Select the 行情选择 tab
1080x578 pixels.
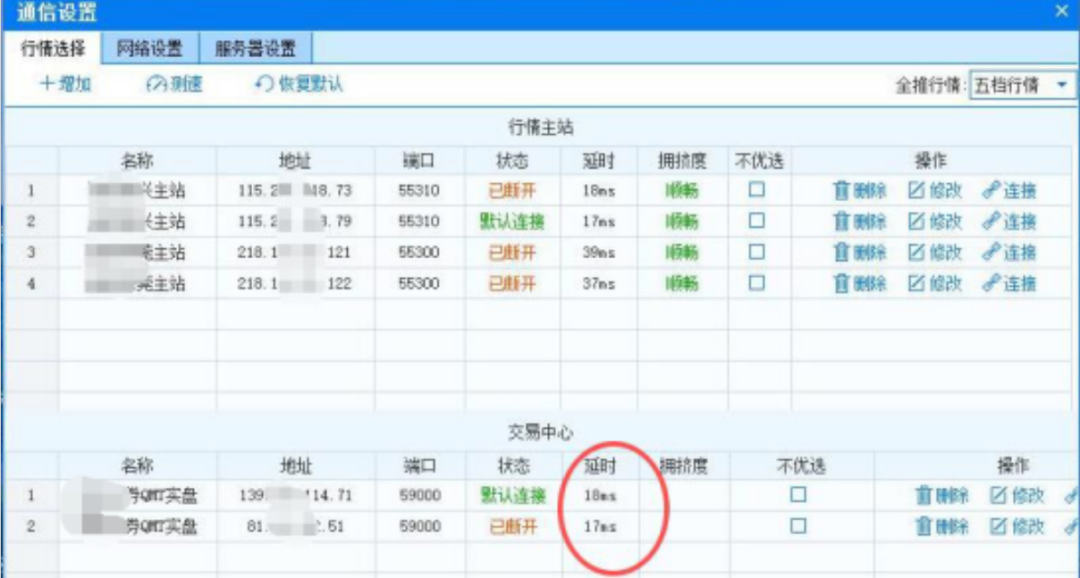click(x=53, y=48)
